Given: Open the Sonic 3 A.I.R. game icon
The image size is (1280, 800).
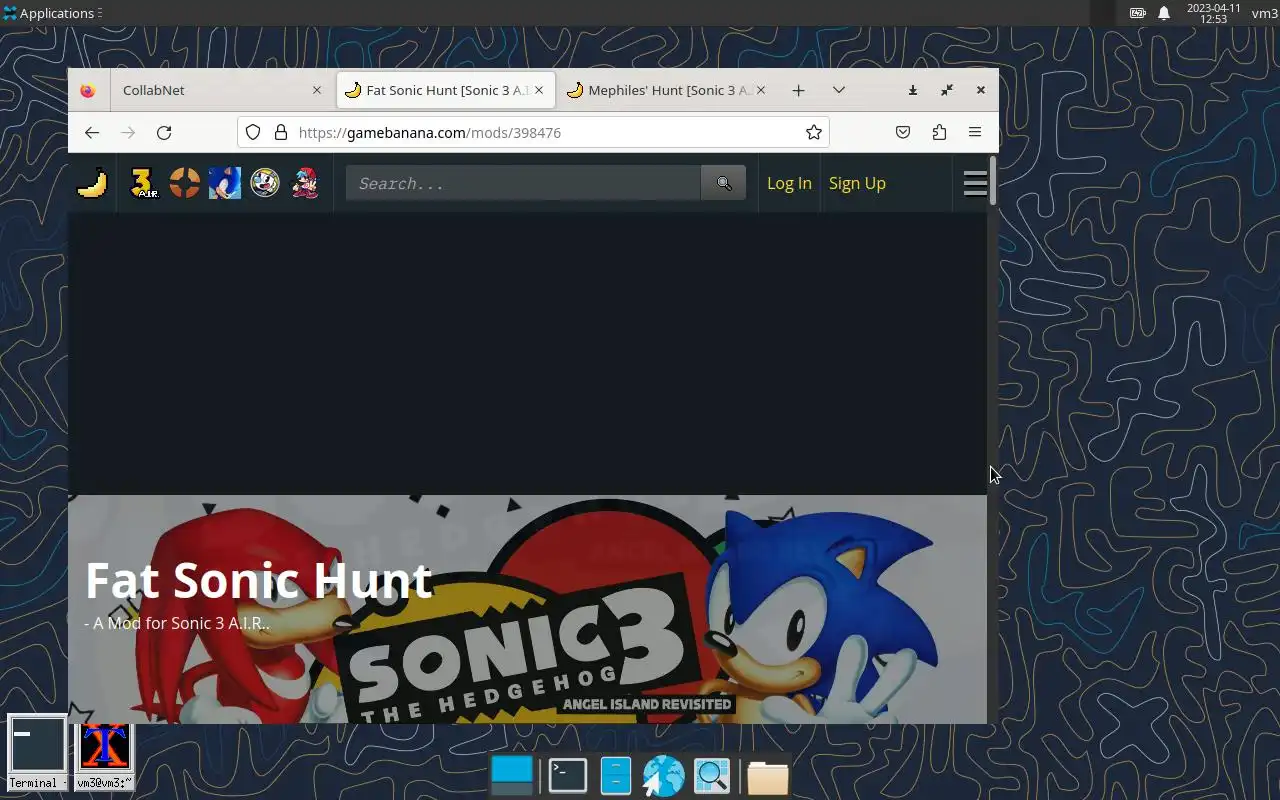Looking at the screenshot, I should pos(144,183).
